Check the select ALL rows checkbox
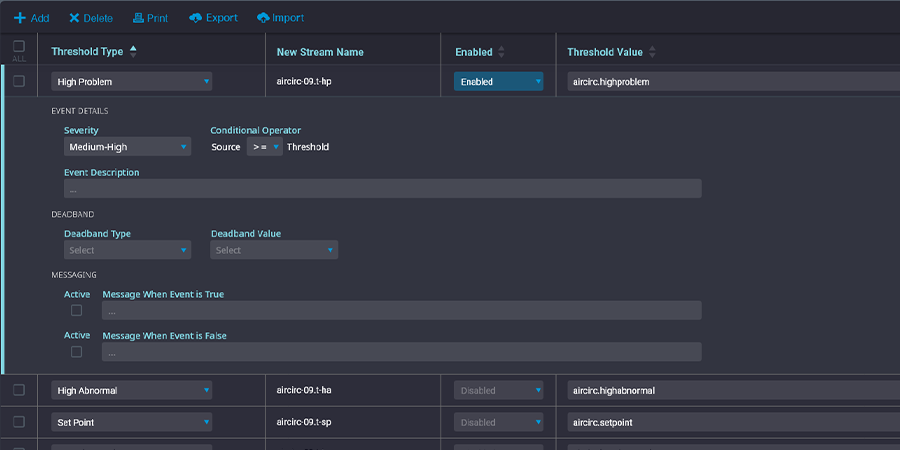The width and height of the screenshot is (900, 450). [x=19, y=46]
